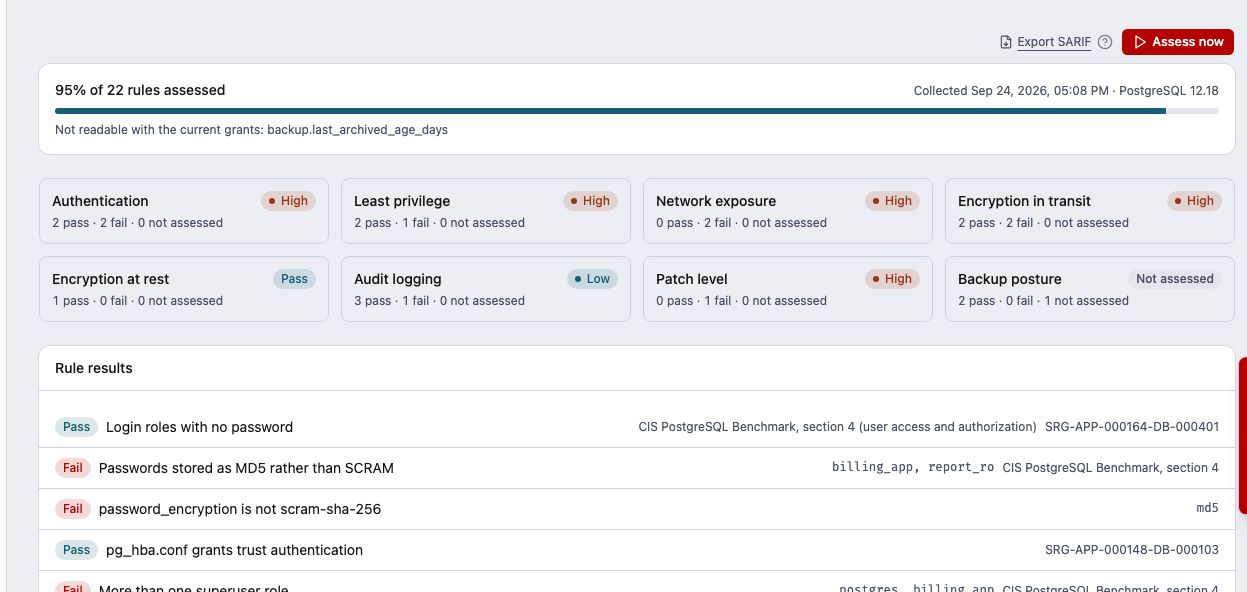
Task: Click the '95% of 22 rules assessed' text
Action: [x=140, y=90]
